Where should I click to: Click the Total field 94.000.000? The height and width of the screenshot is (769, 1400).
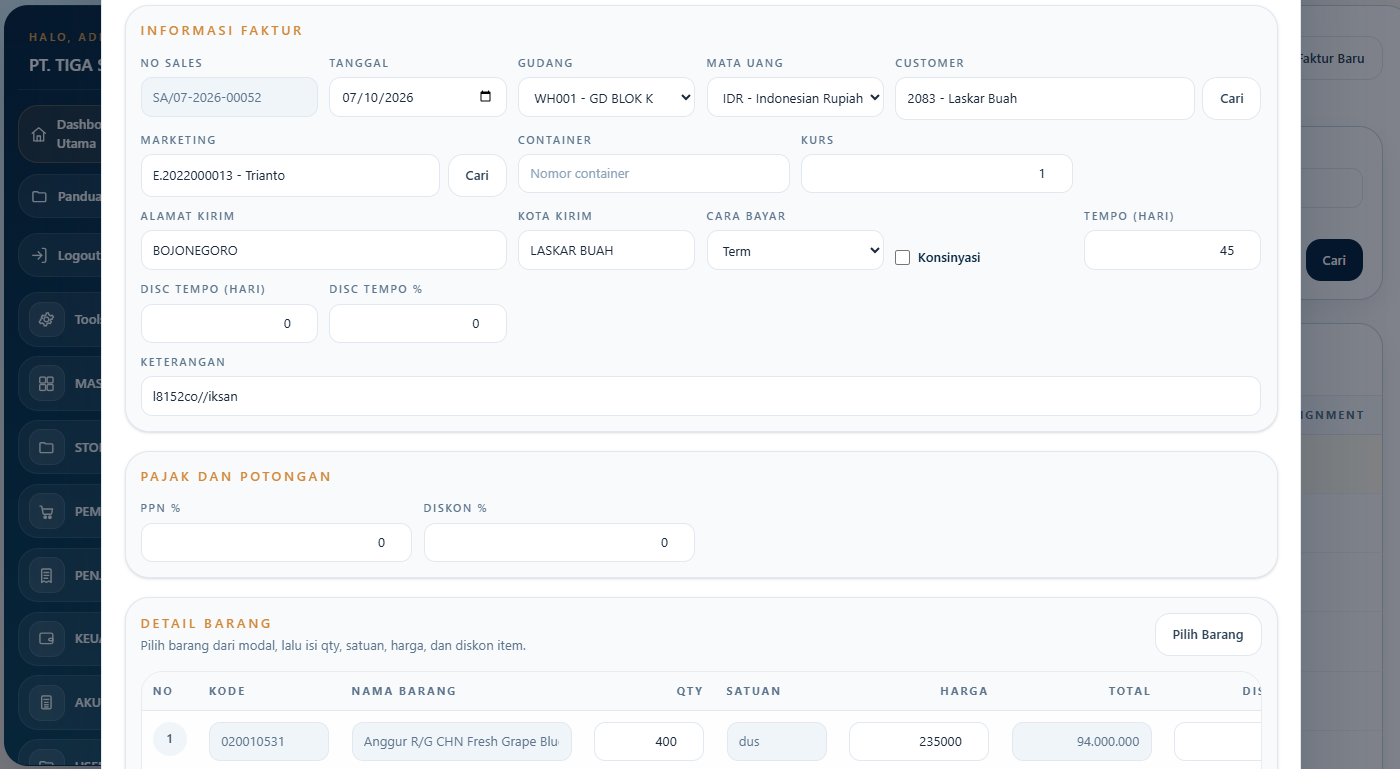coord(1082,741)
